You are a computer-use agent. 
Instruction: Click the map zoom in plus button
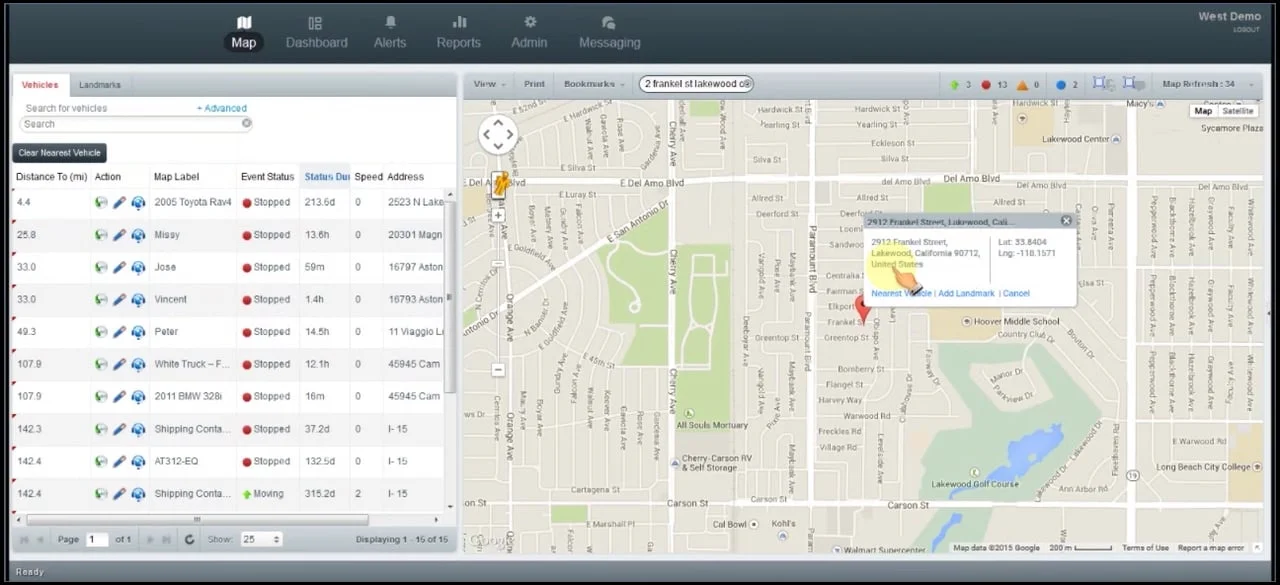pyautogui.click(x=498, y=215)
